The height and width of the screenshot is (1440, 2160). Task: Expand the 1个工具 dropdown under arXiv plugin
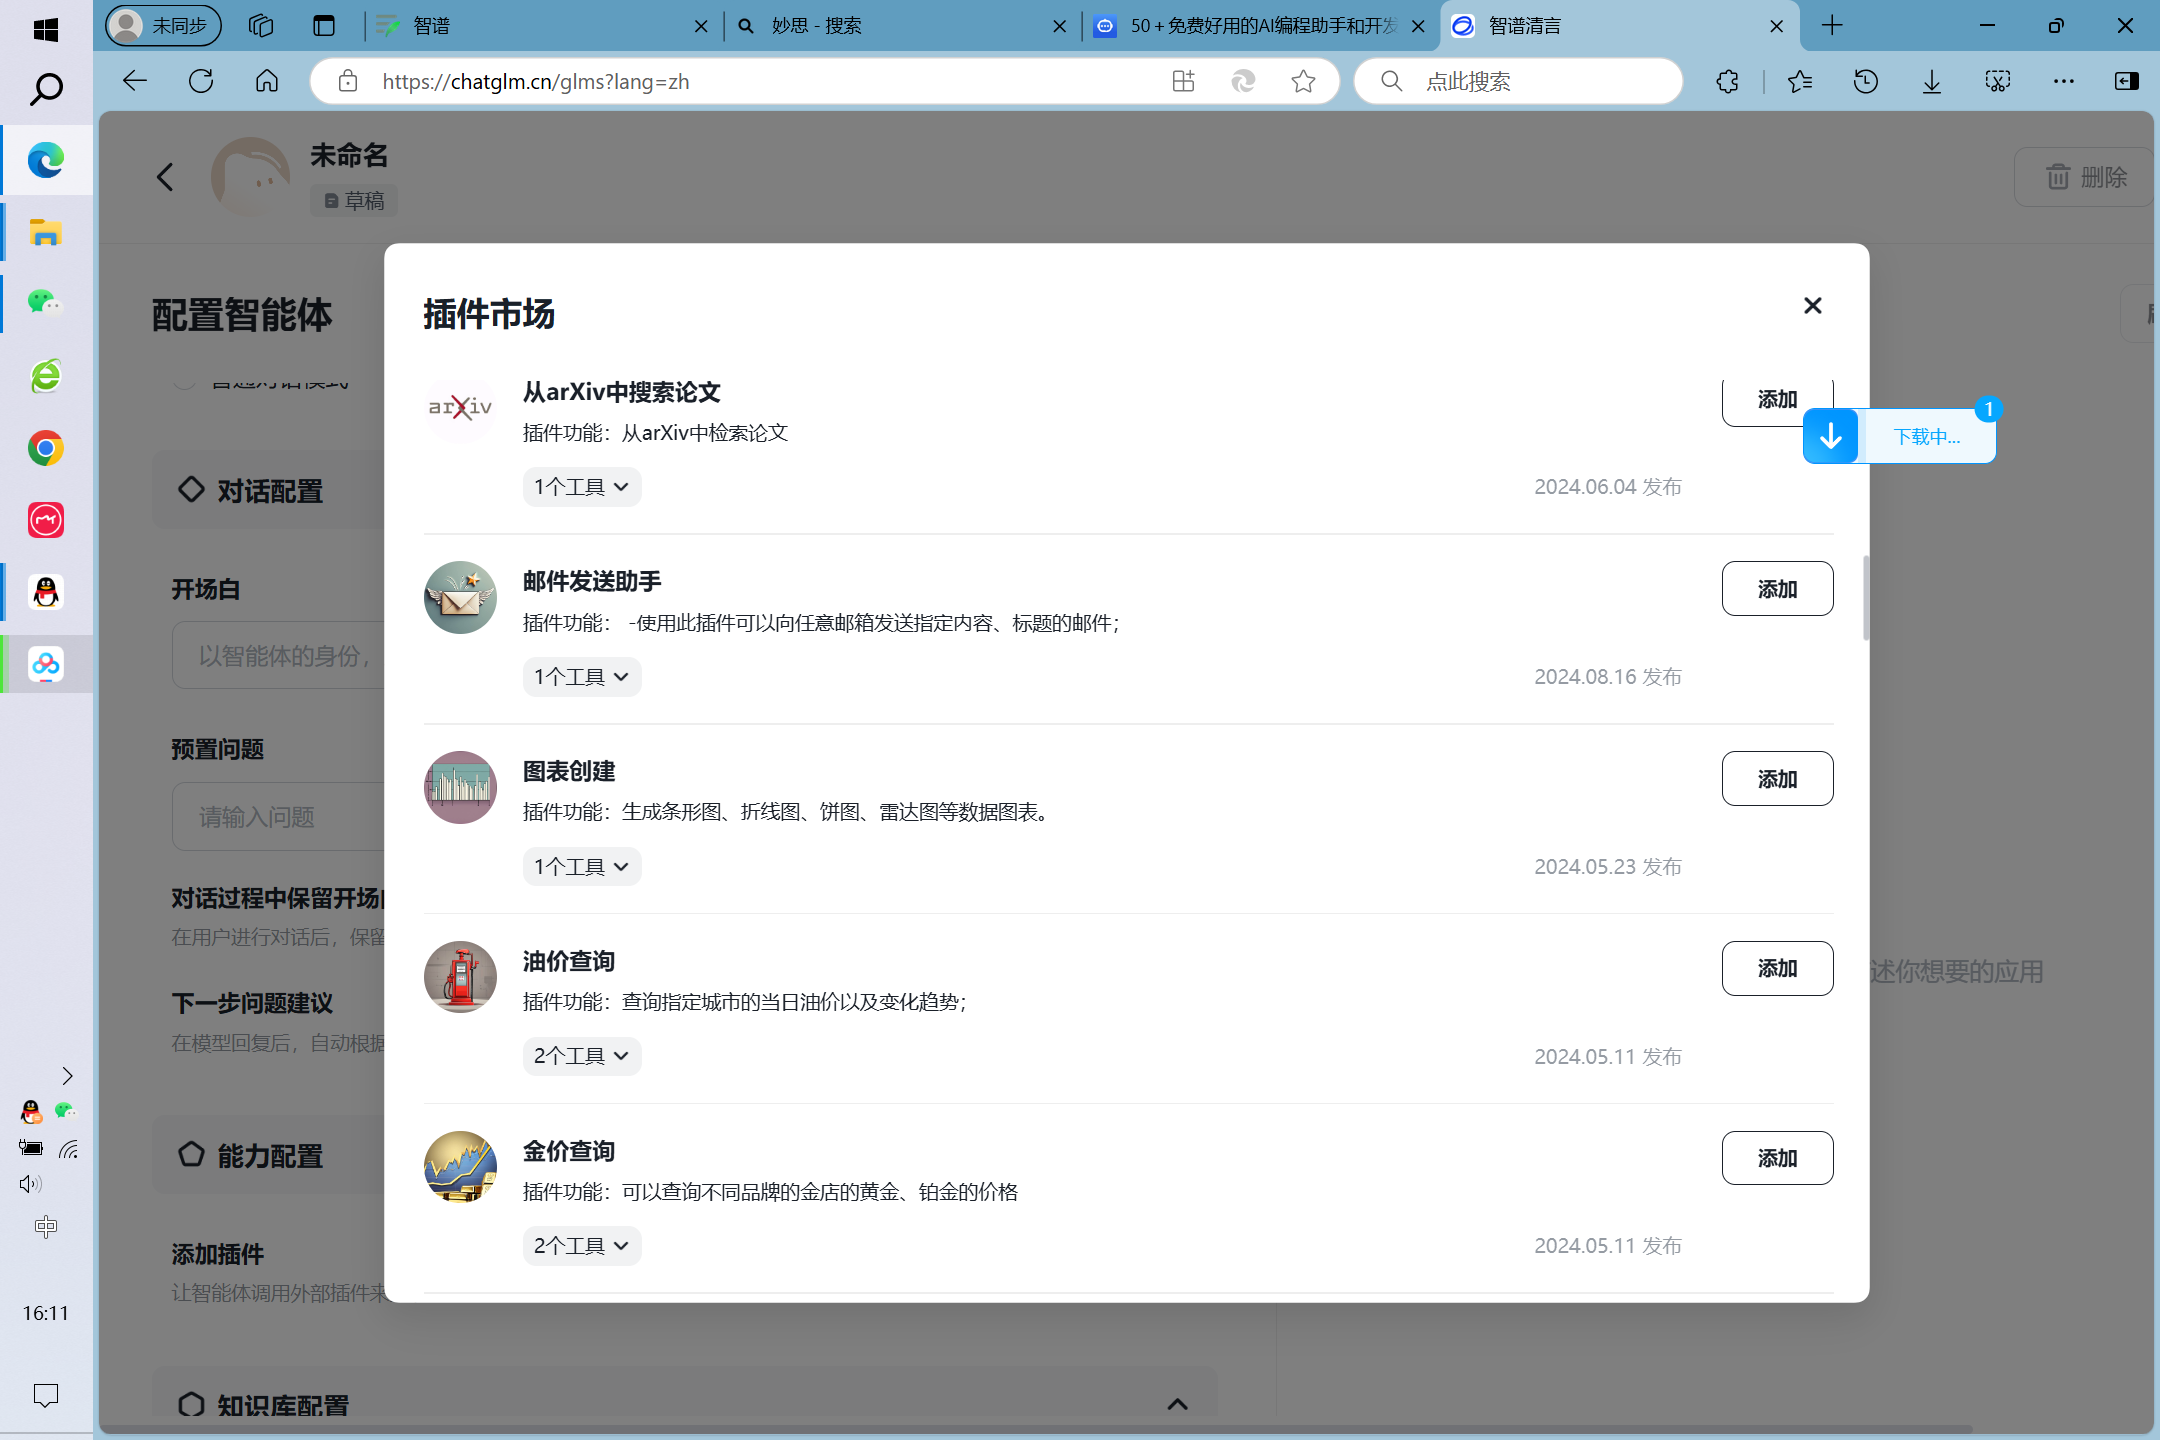[581, 487]
